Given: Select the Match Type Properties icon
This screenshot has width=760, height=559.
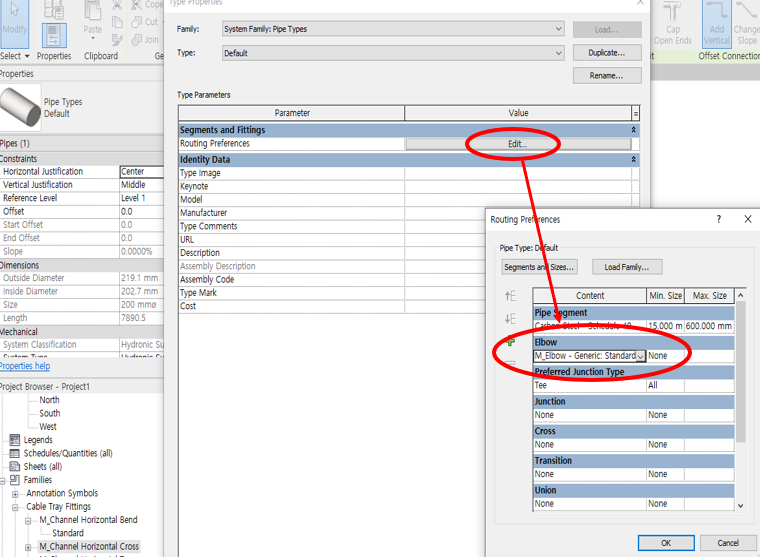Looking at the screenshot, I should [x=117, y=39].
